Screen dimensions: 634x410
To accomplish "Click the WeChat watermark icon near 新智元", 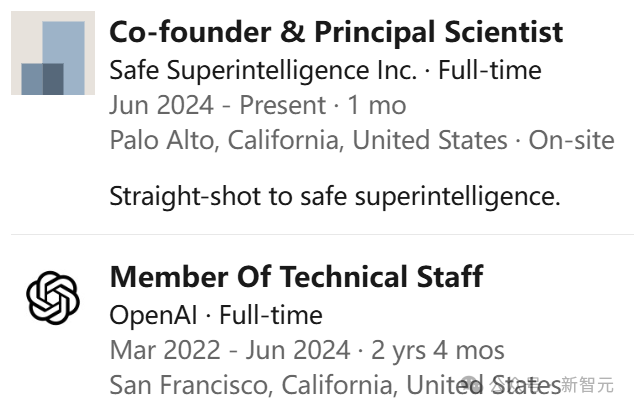I will click(x=472, y=384).
